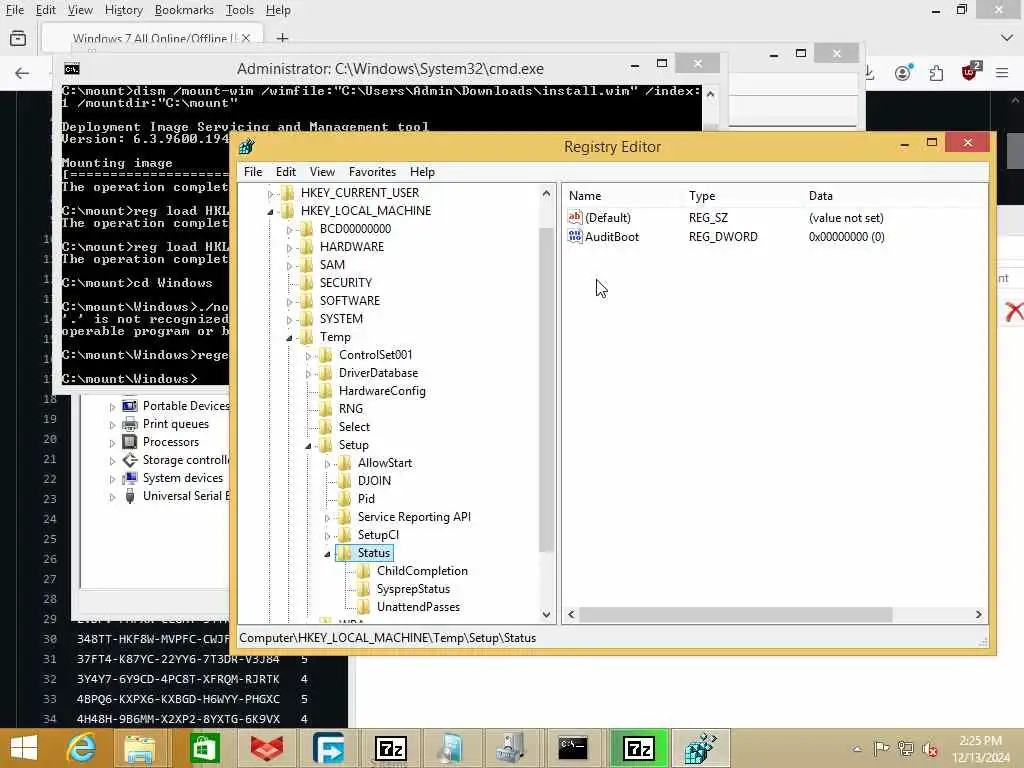Viewport: 1024px width, 768px height.
Task: Select the SECURITY key
Action: click(x=345, y=282)
